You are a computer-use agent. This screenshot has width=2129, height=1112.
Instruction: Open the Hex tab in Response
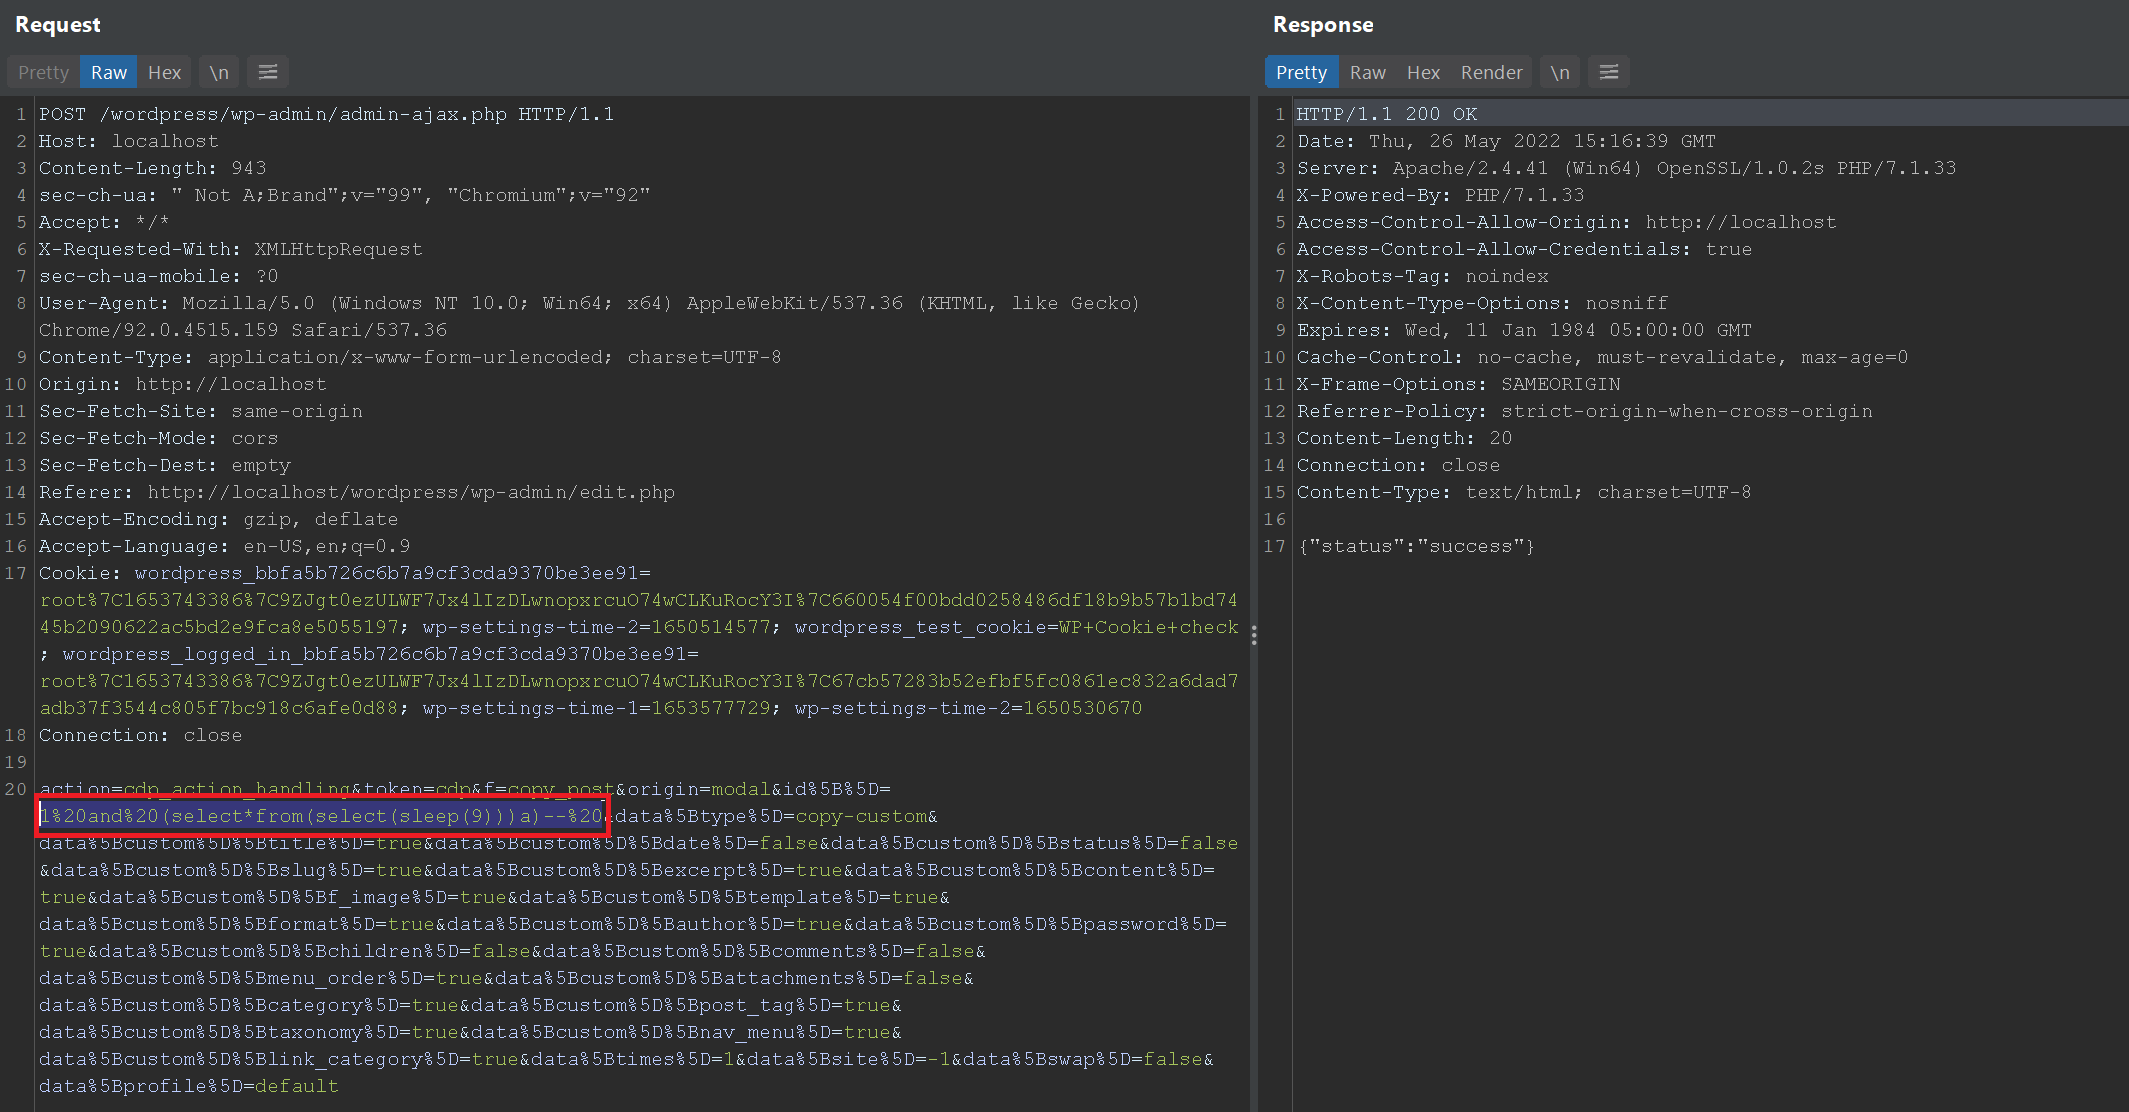click(1423, 72)
